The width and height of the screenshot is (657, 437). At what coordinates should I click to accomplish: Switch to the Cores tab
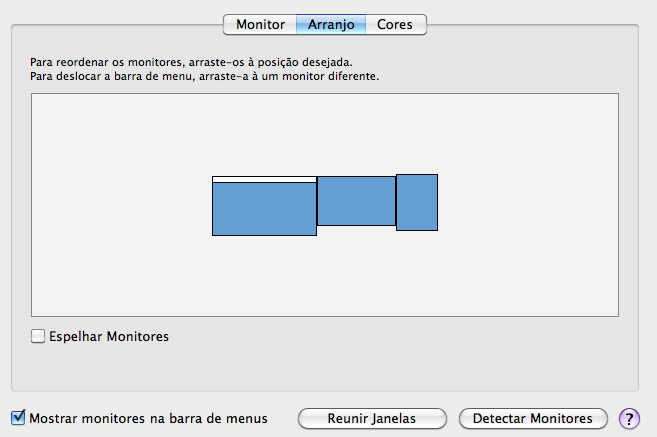click(x=395, y=24)
